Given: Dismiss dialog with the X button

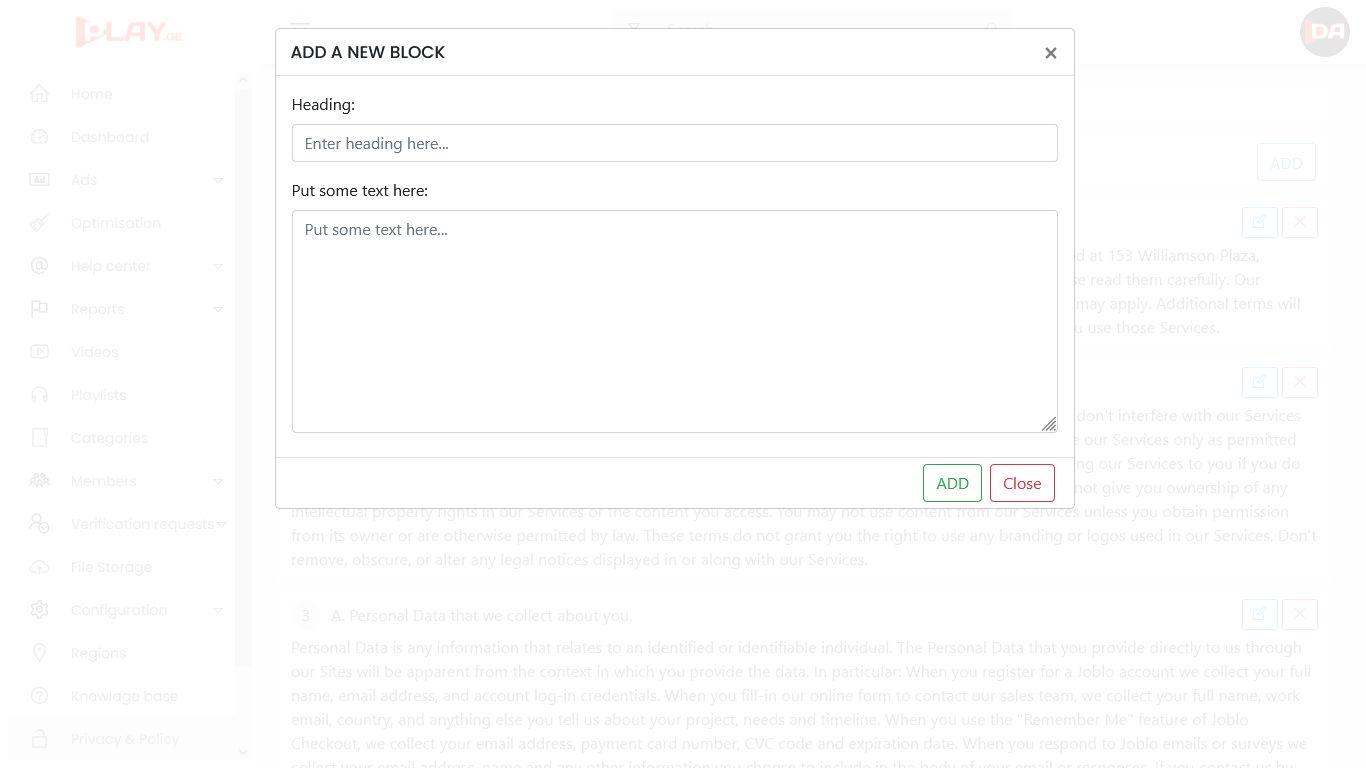Looking at the screenshot, I should tap(1050, 53).
